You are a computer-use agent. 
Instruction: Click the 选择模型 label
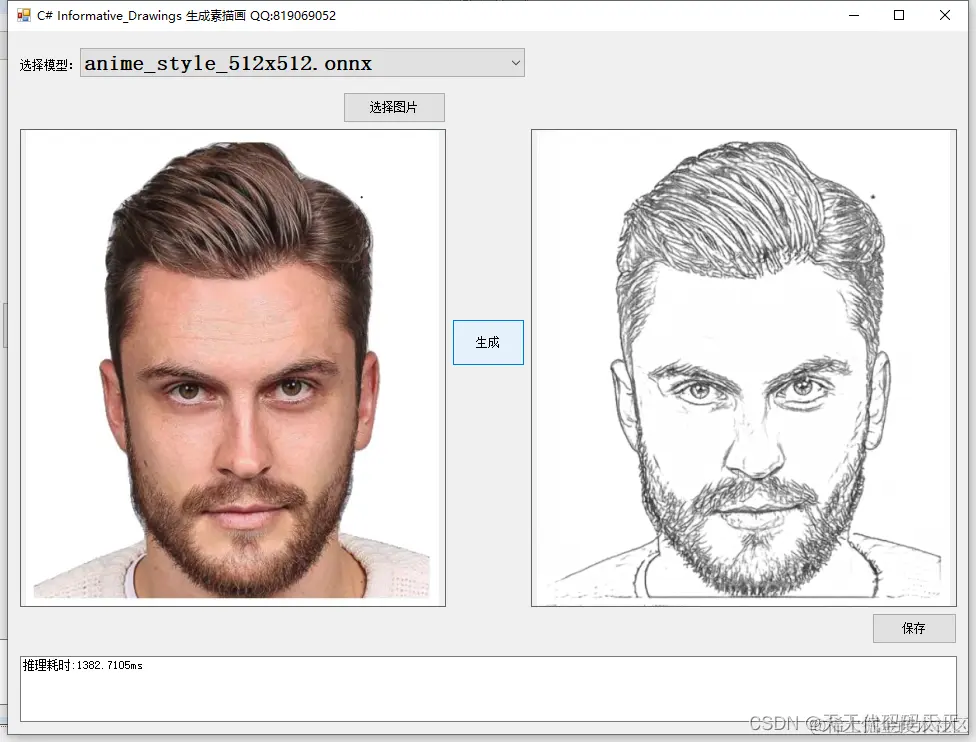pyautogui.click(x=46, y=65)
